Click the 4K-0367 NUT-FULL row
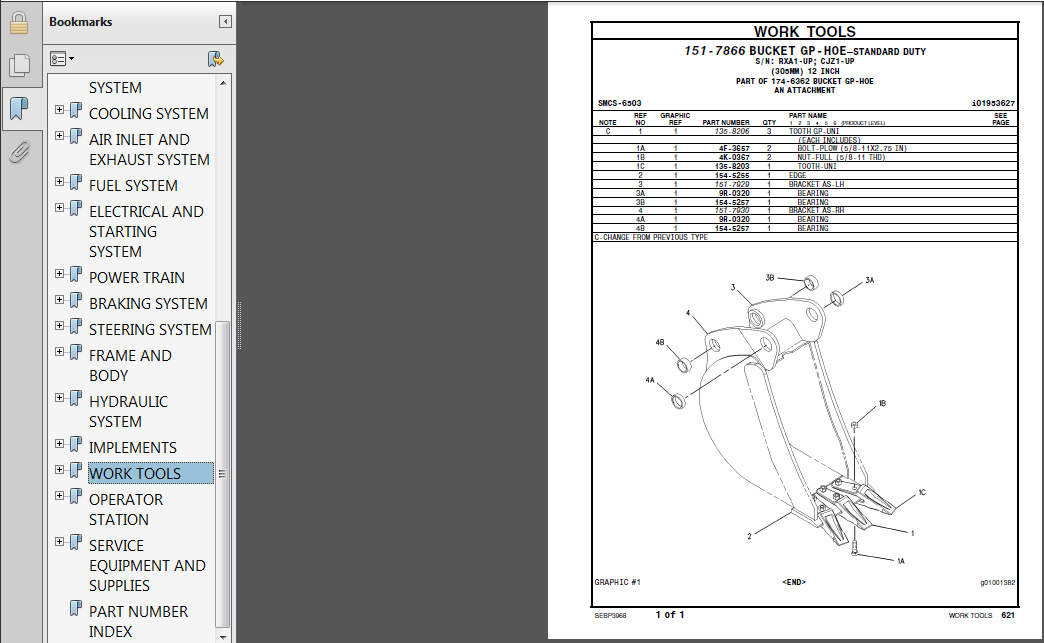1044x643 pixels. pyautogui.click(x=804, y=157)
